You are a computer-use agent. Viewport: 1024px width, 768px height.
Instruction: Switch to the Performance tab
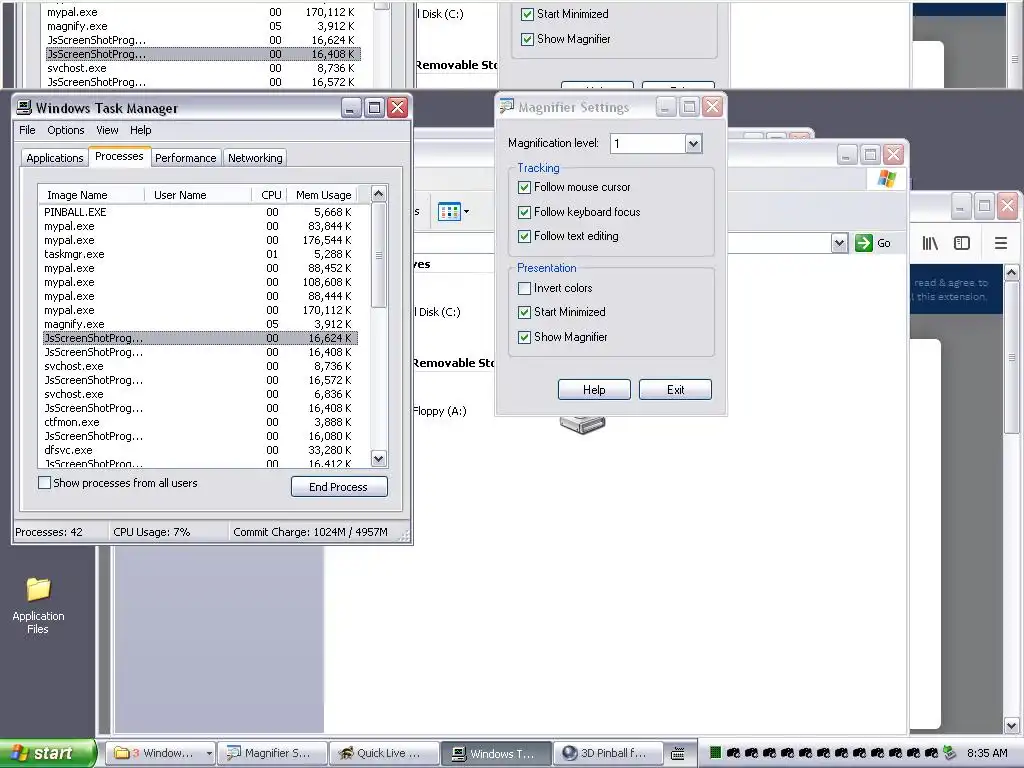(x=185, y=158)
